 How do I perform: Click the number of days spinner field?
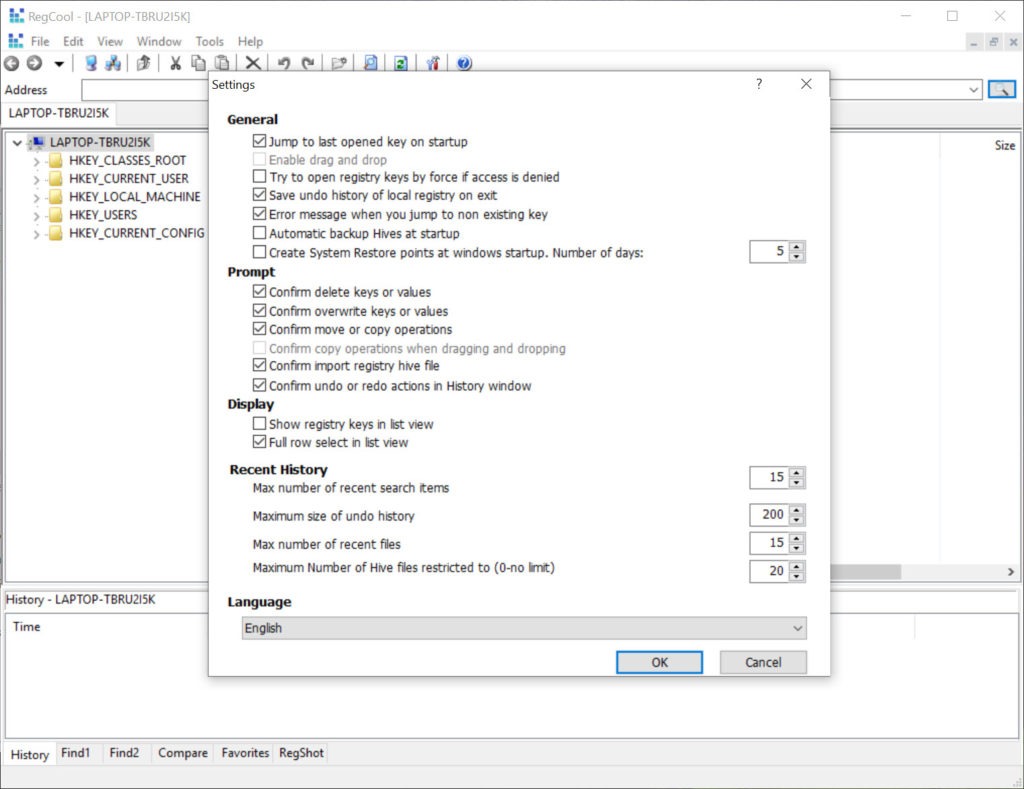(x=769, y=251)
